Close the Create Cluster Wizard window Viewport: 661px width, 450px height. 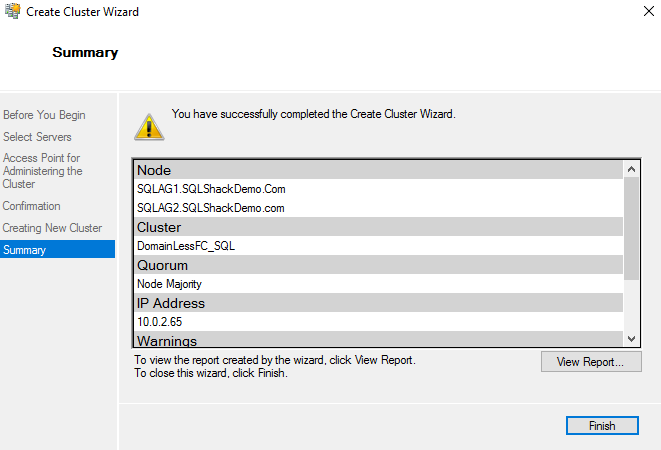pos(649,11)
